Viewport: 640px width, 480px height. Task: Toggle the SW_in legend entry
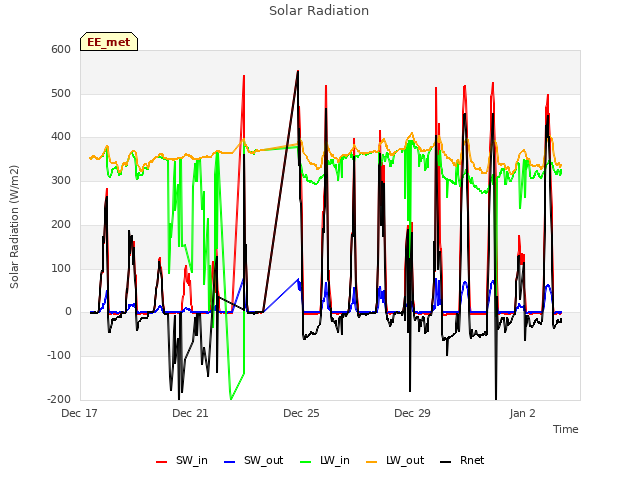182,460
